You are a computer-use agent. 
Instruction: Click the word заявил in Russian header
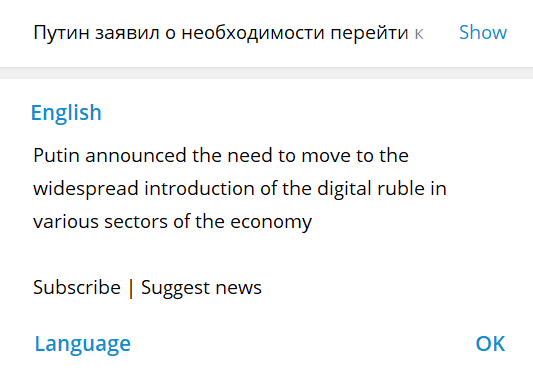[x=127, y=34]
